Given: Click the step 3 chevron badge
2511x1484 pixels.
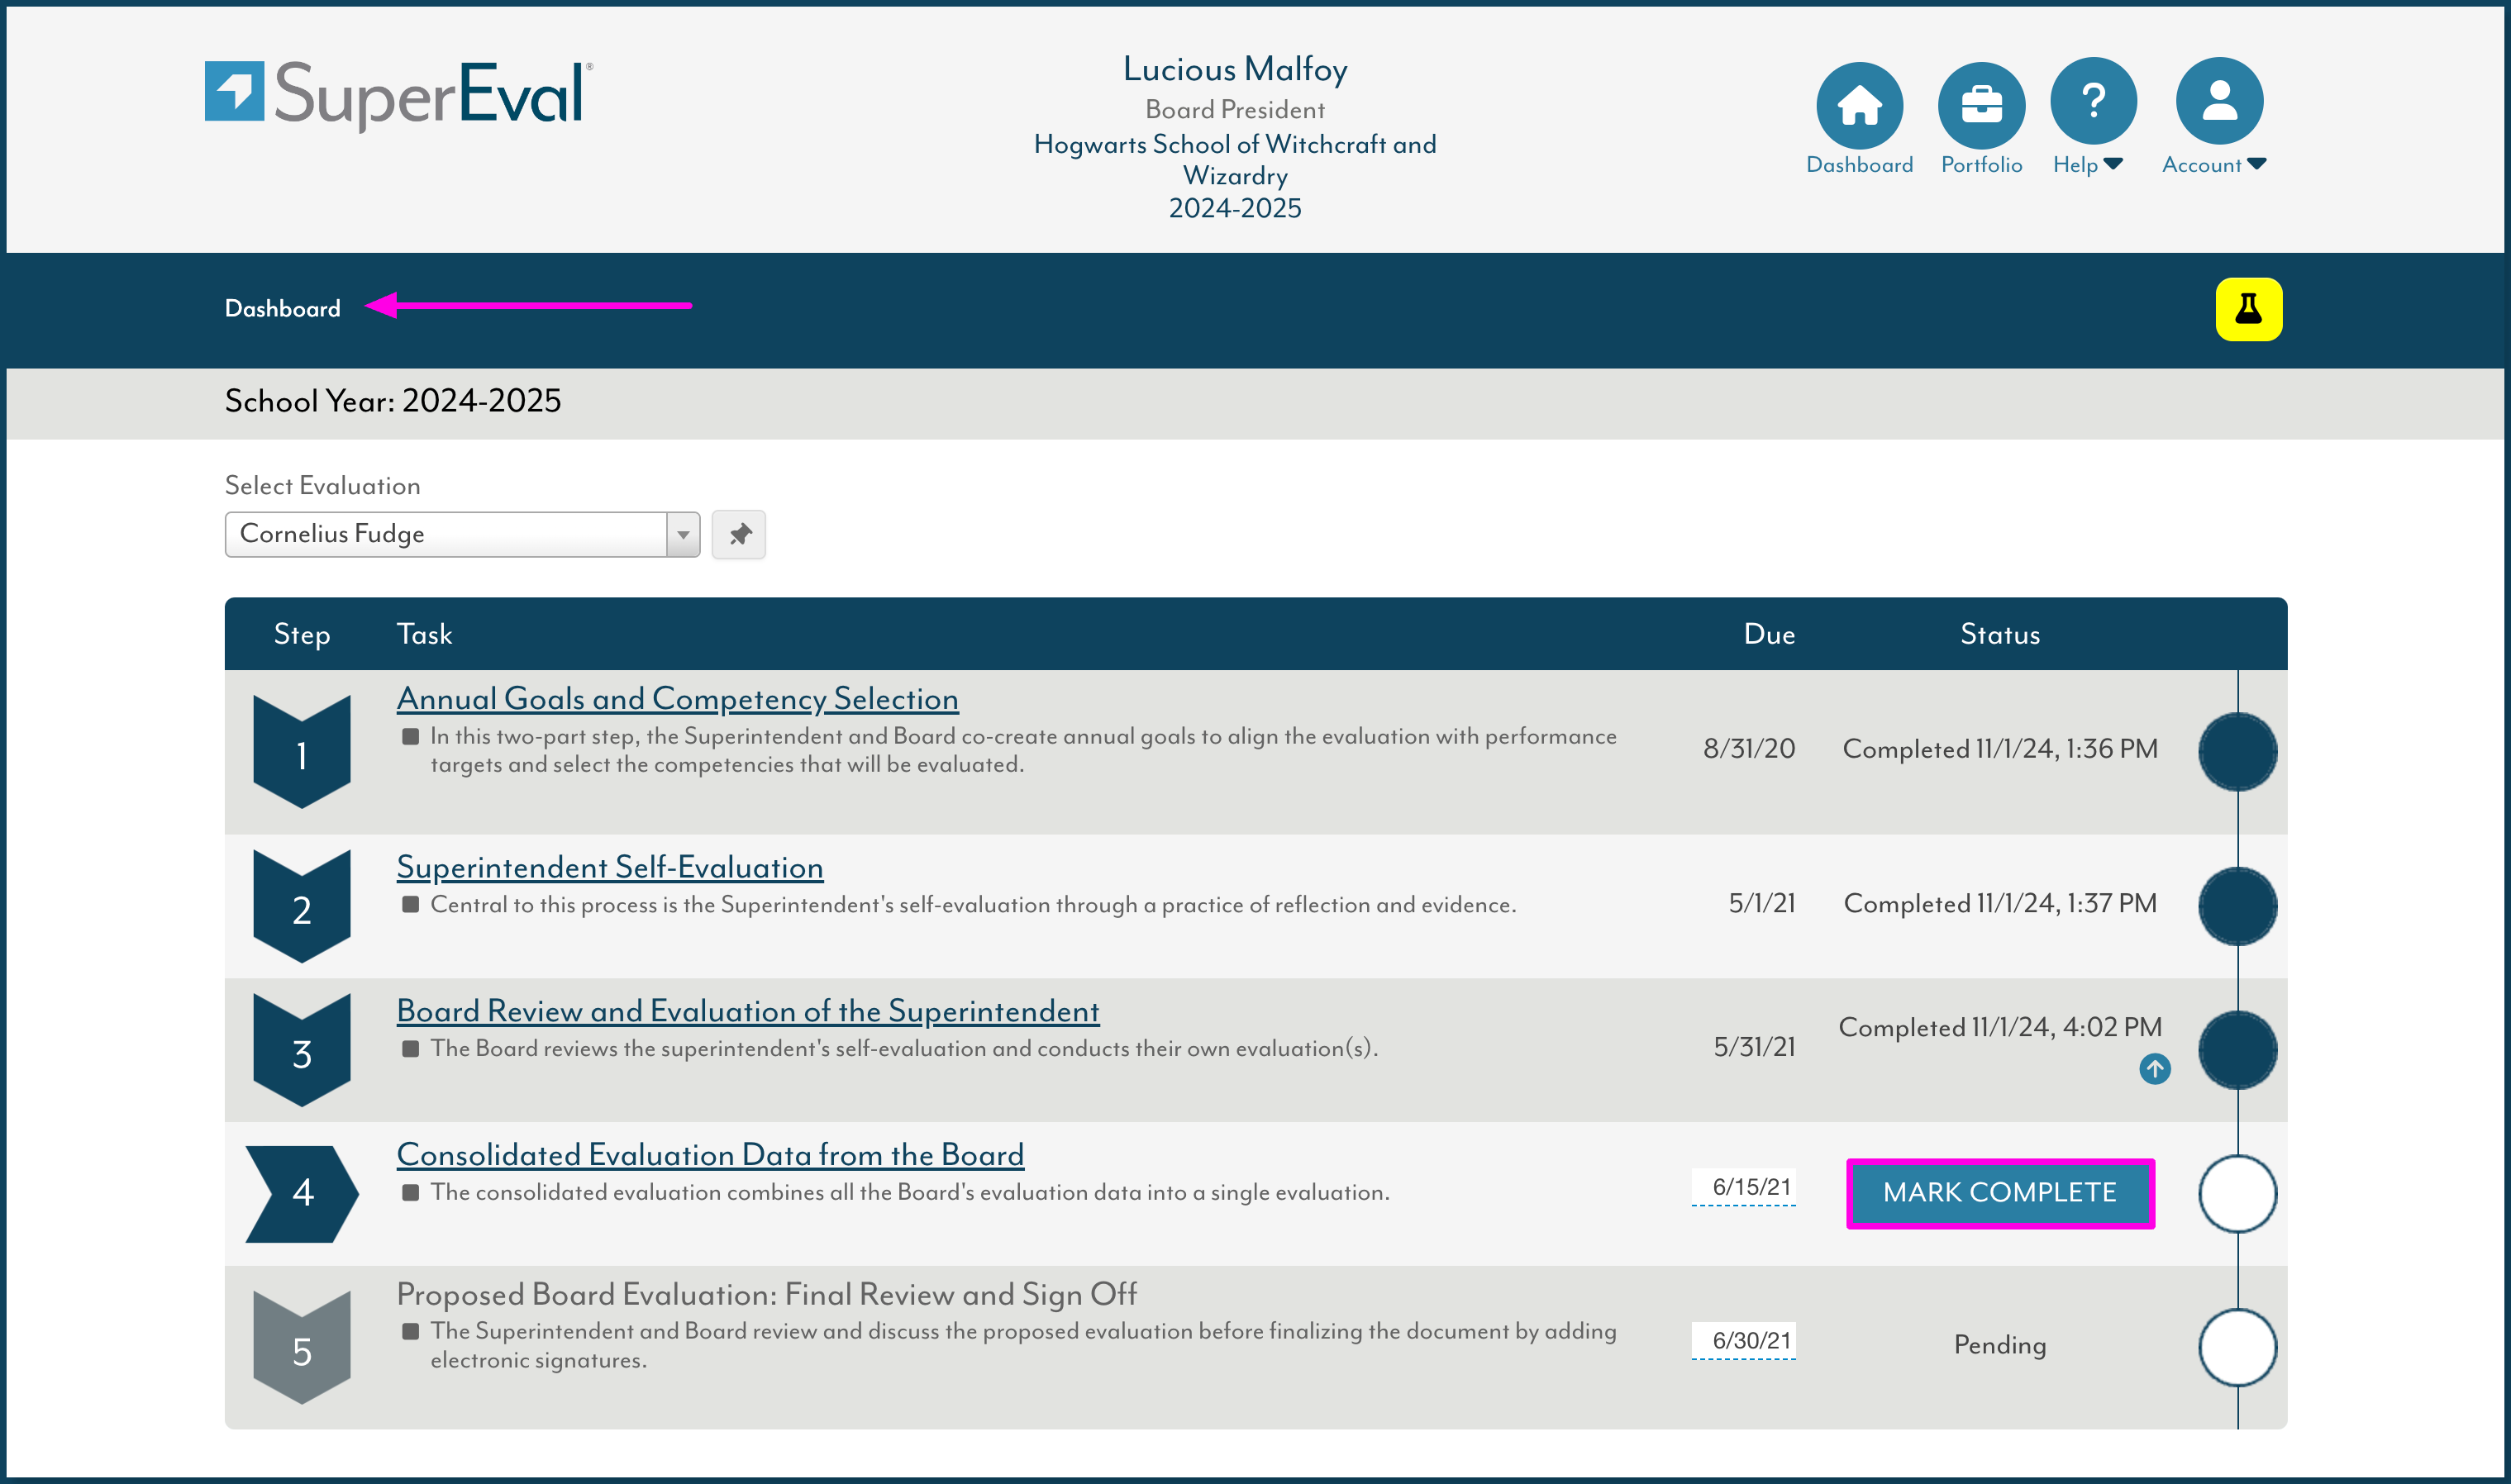Looking at the screenshot, I should (302, 1050).
